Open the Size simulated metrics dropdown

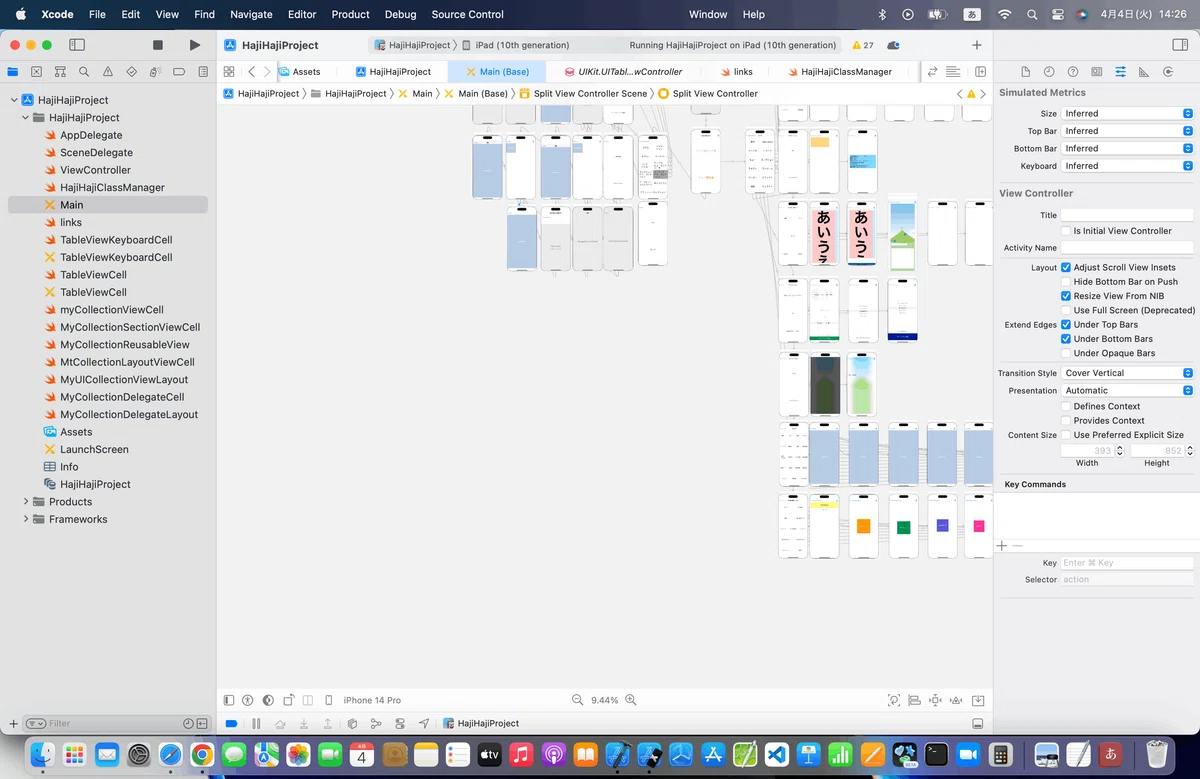click(x=1127, y=114)
